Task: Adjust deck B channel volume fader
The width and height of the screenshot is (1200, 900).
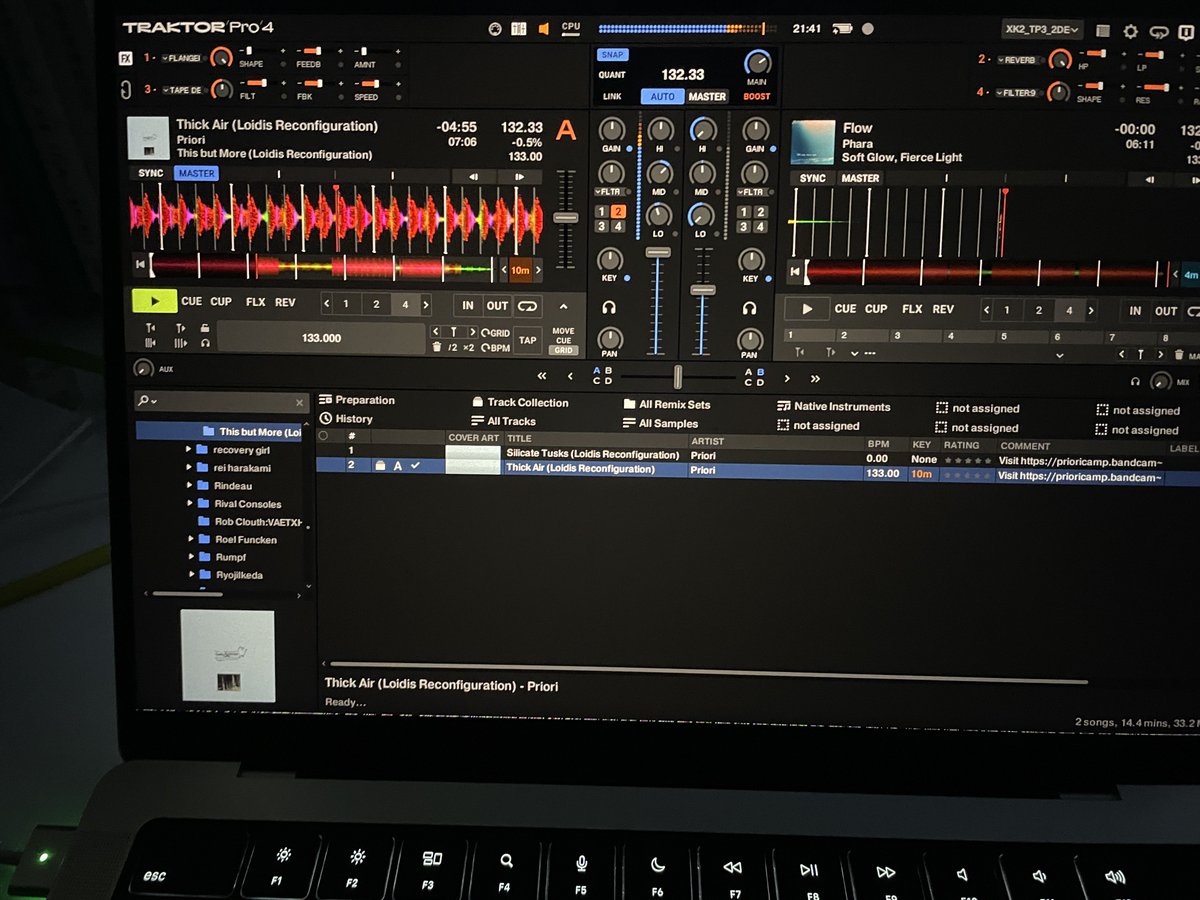Action: coord(703,290)
